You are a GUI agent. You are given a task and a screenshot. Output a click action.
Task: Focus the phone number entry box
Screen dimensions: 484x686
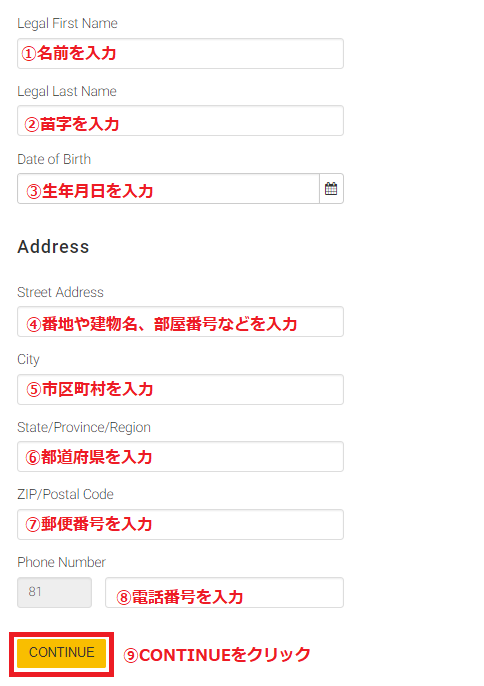tap(224, 593)
